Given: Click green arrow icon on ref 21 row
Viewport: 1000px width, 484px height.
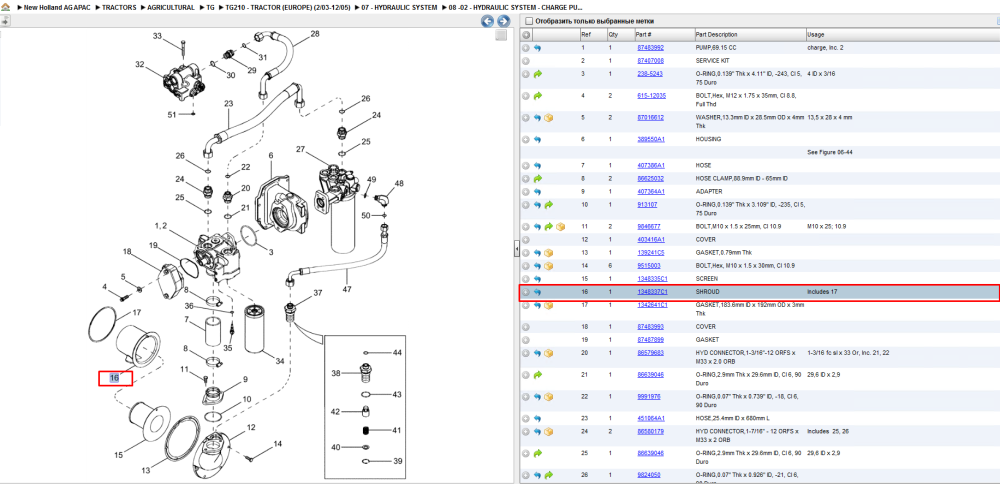Looking at the screenshot, I should [537, 374].
